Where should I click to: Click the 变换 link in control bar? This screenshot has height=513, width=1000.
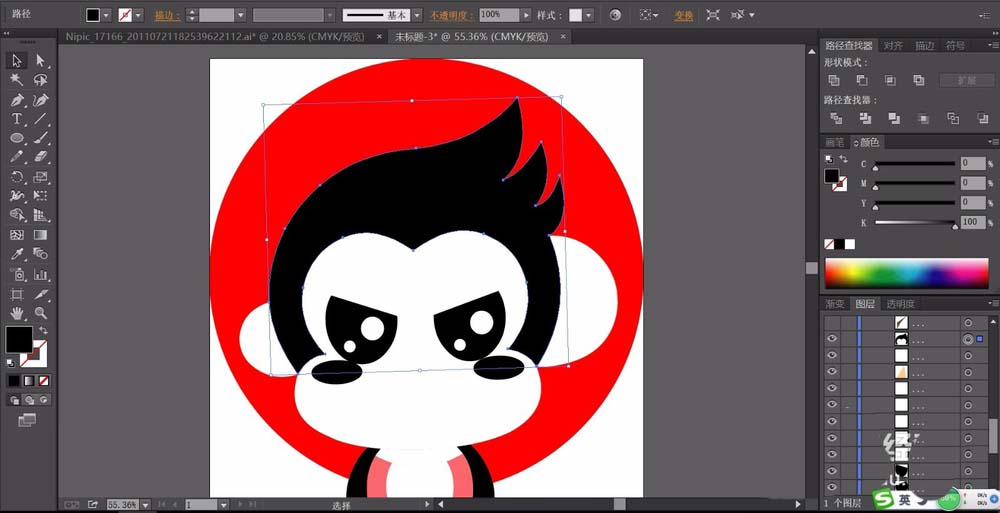pos(684,15)
